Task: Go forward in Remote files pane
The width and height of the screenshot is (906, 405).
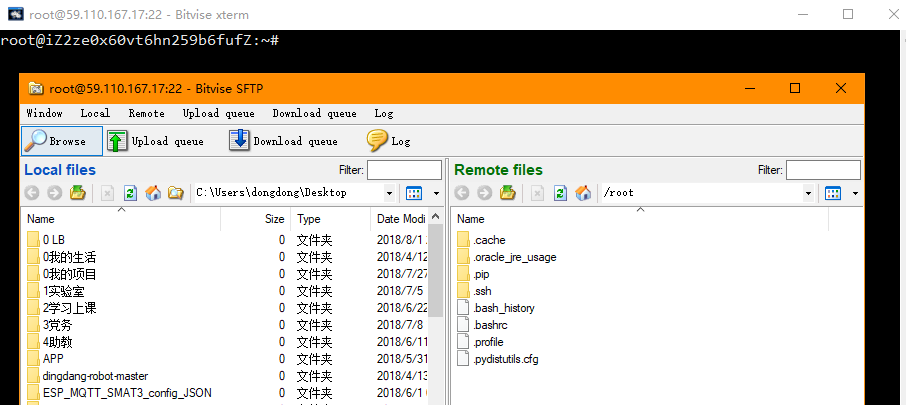Action: point(485,193)
